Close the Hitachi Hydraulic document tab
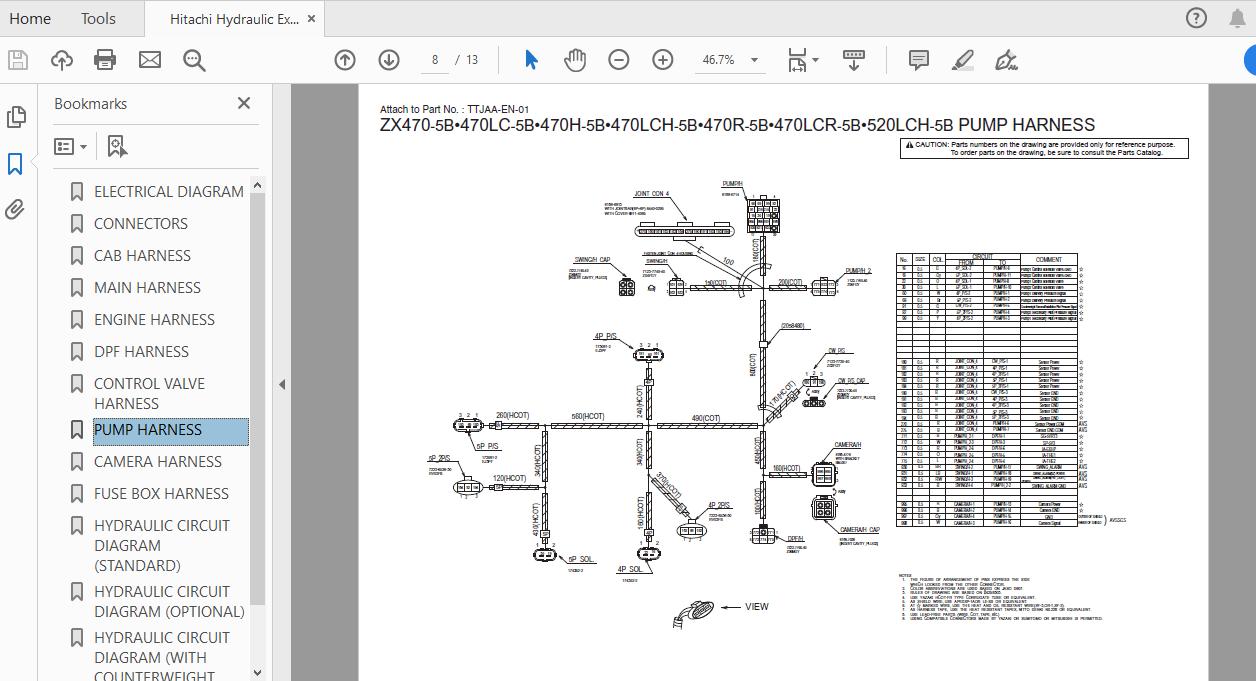The height and width of the screenshot is (681, 1256). coord(312,19)
